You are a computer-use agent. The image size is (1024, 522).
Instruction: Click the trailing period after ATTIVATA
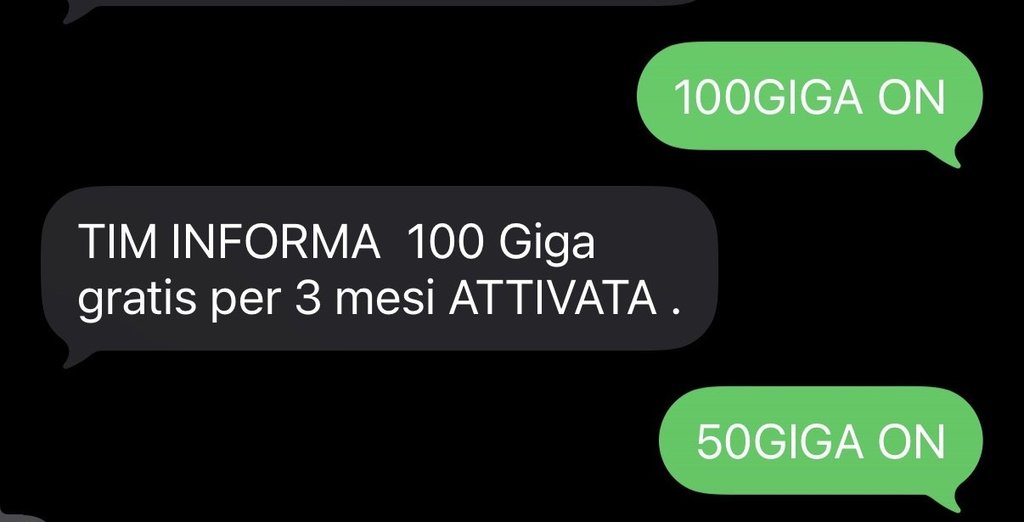click(x=675, y=314)
